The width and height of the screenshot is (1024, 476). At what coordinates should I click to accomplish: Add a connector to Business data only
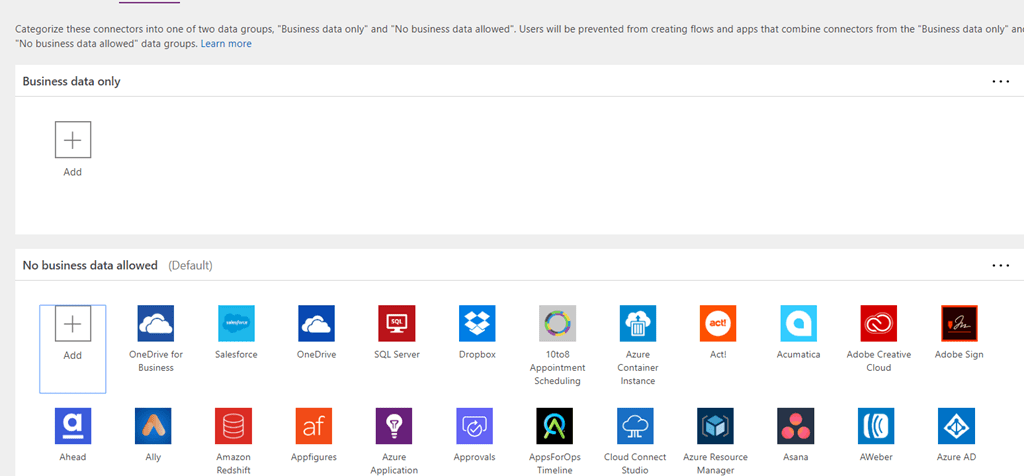click(x=72, y=140)
